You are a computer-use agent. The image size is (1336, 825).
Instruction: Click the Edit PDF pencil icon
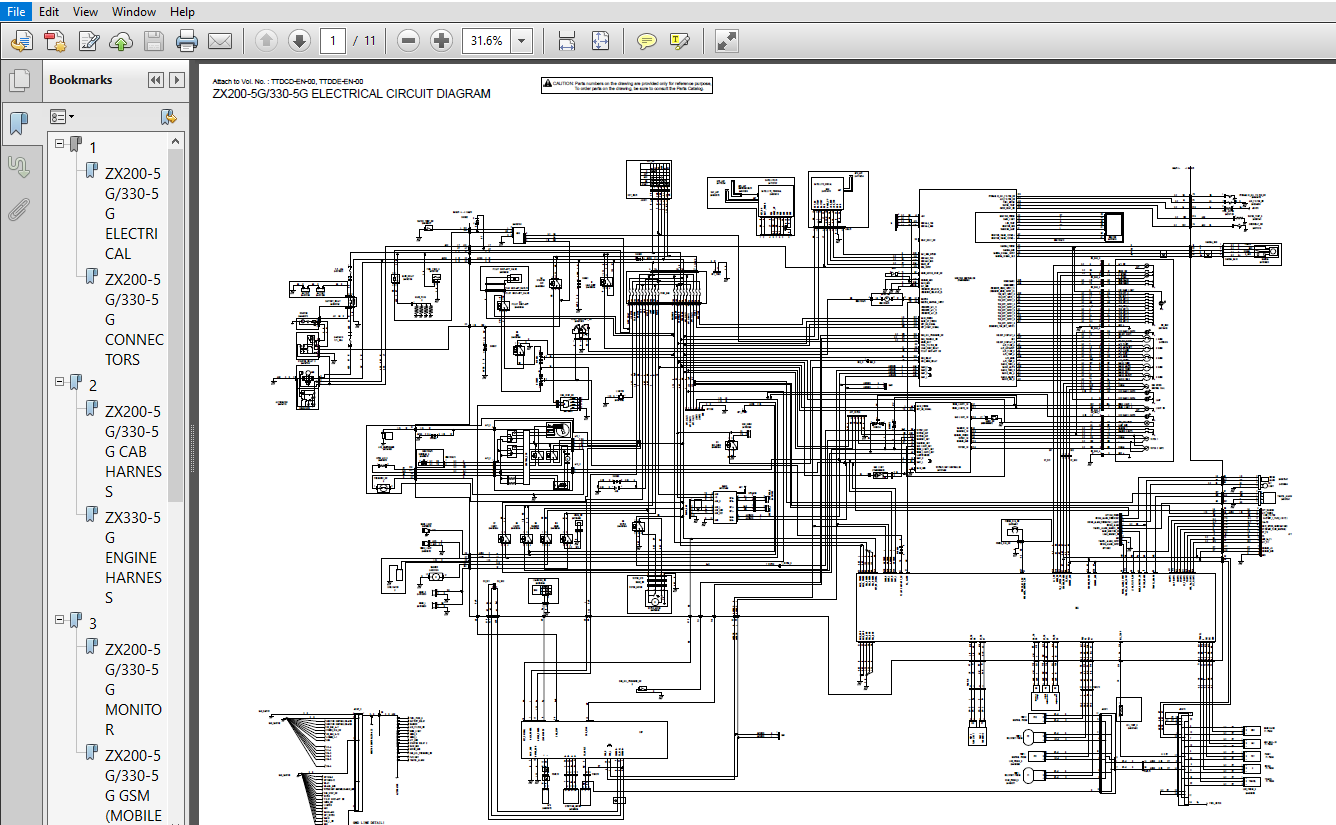tap(88, 41)
